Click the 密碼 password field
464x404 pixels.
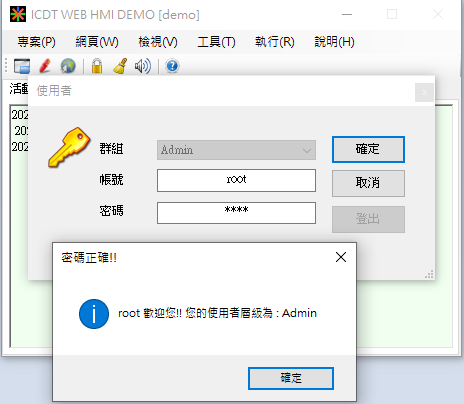point(236,213)
